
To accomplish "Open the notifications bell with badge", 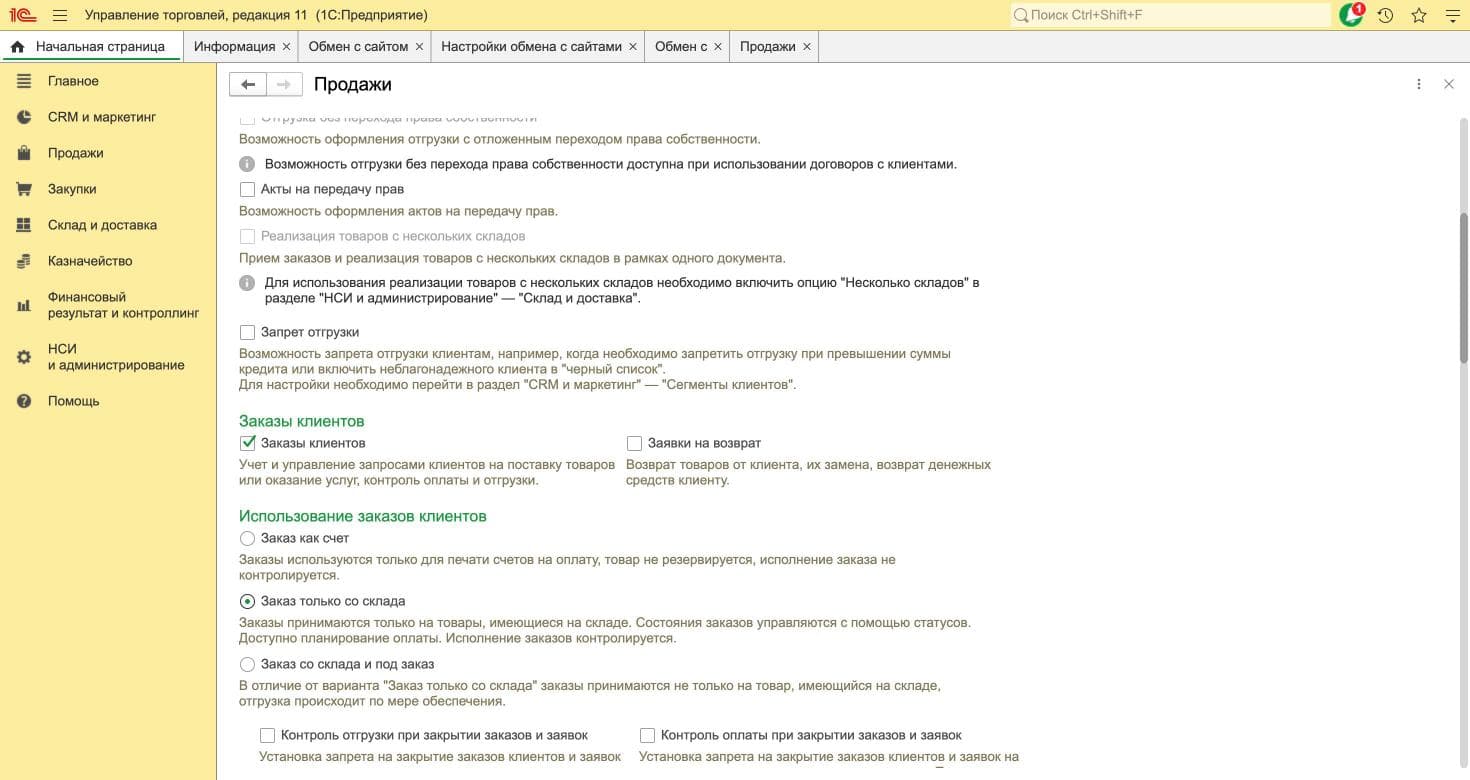I will click(x=1351, y=15).
